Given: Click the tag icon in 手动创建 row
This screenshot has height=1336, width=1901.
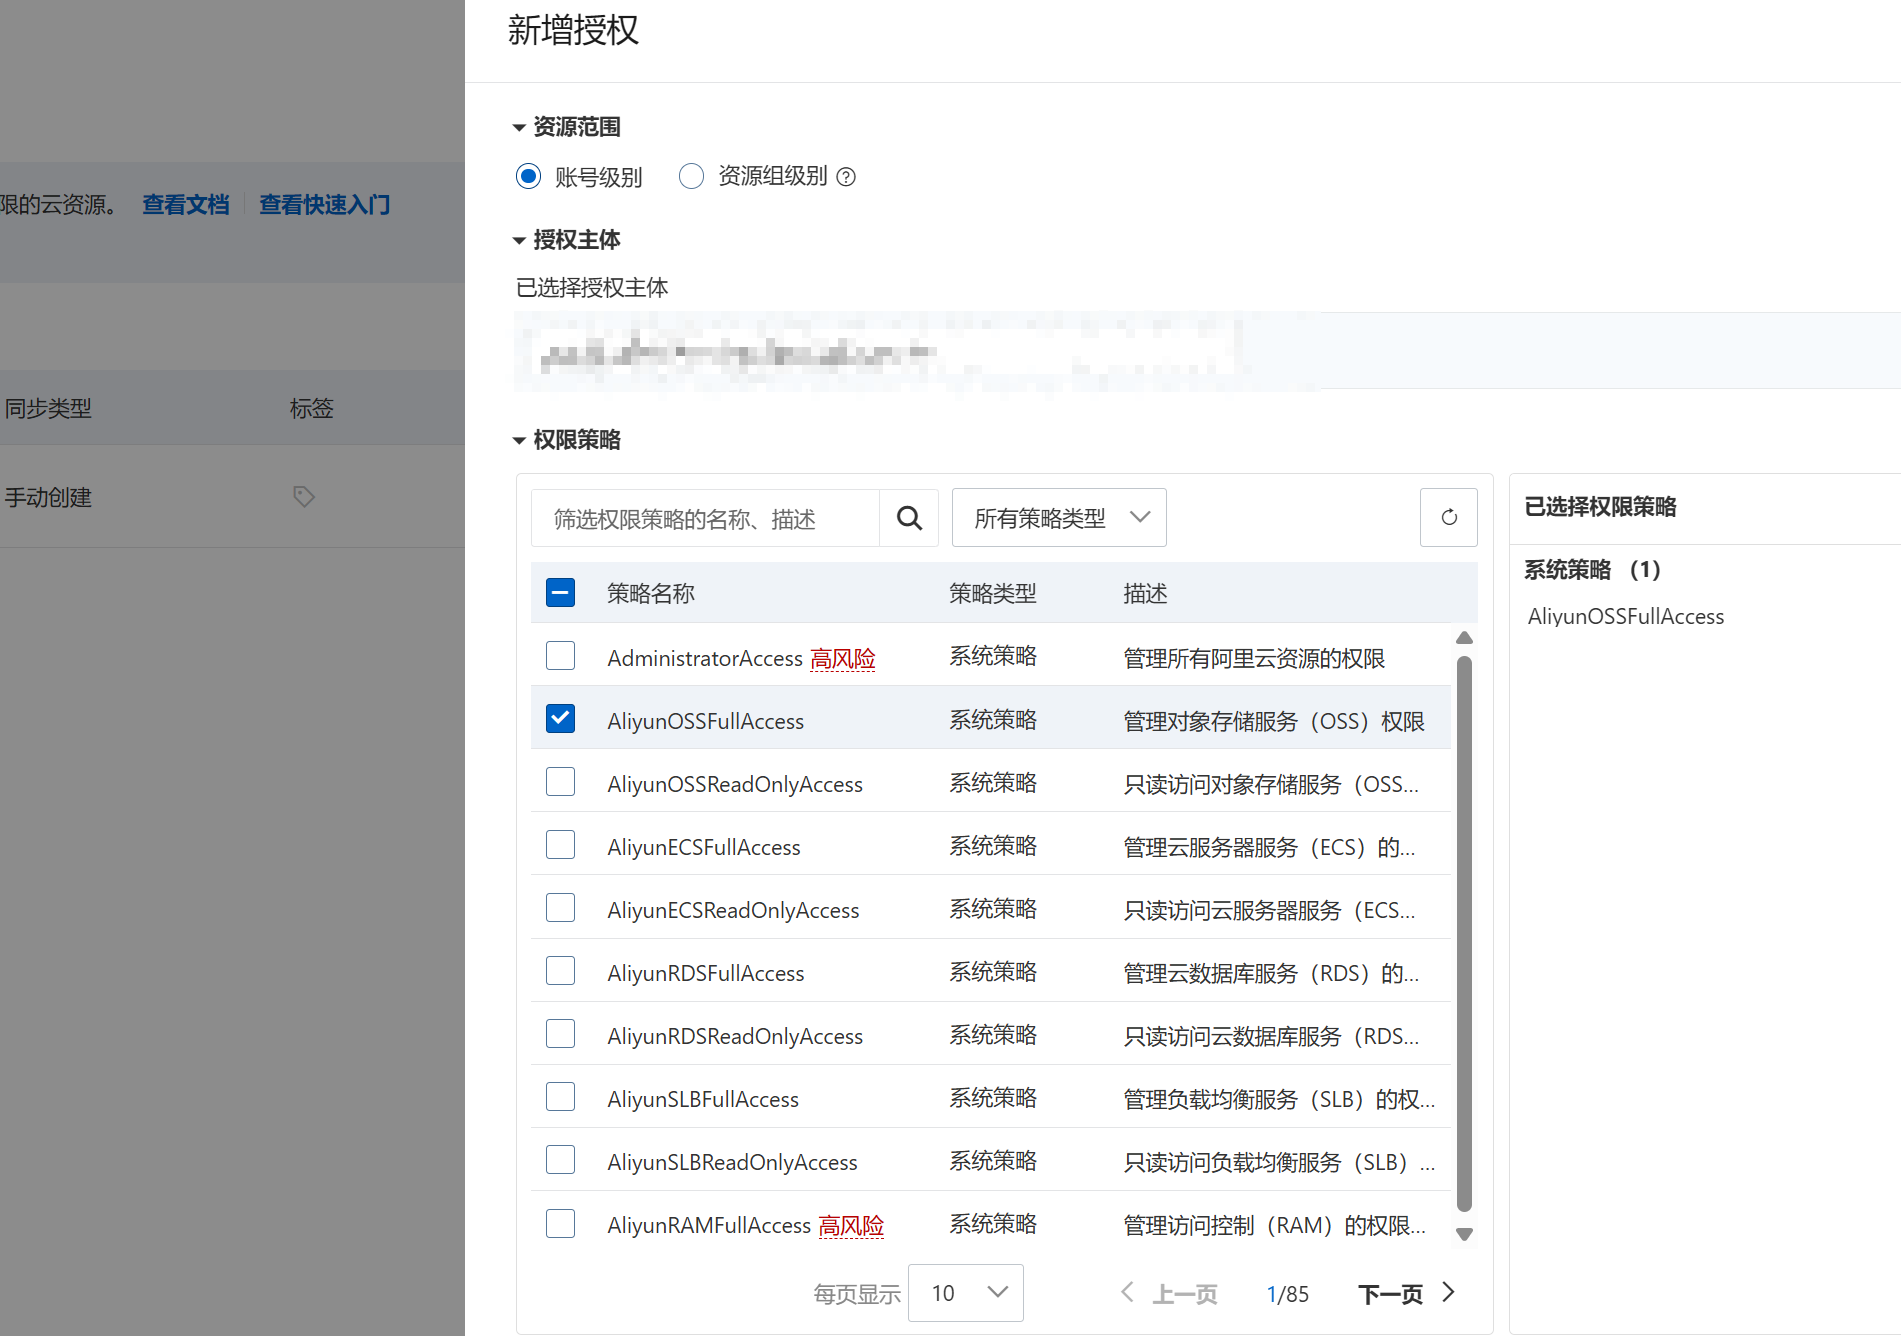Looking at the screenshot, I should [x=304, y=496].
